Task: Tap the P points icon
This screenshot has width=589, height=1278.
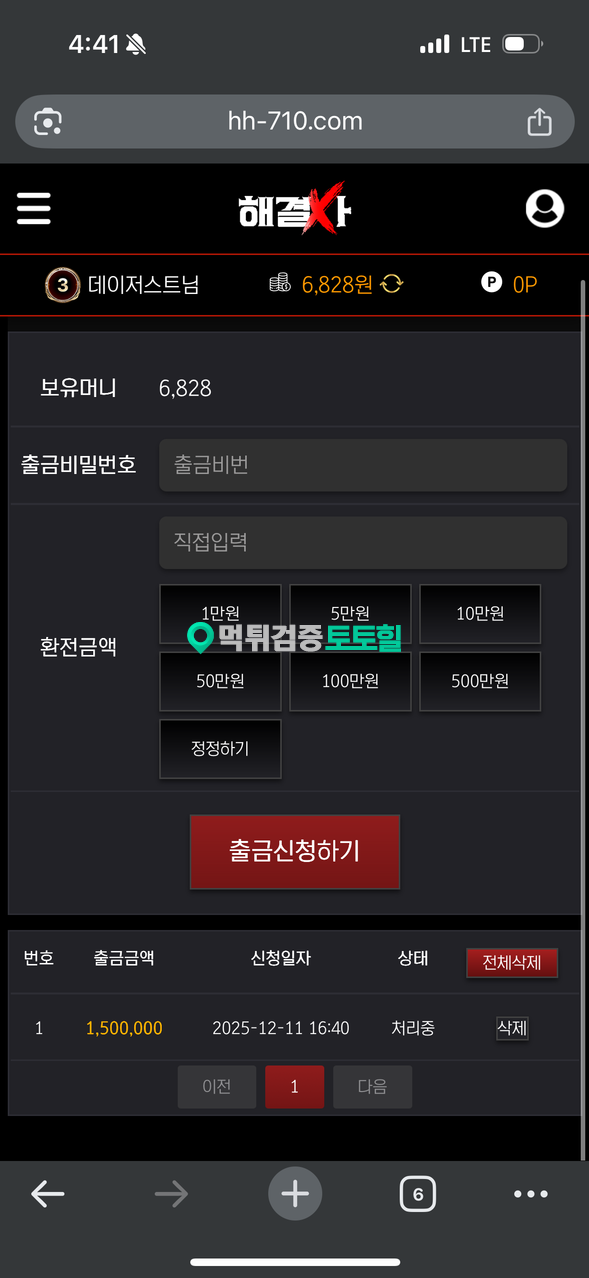Action: pos(491,284)
